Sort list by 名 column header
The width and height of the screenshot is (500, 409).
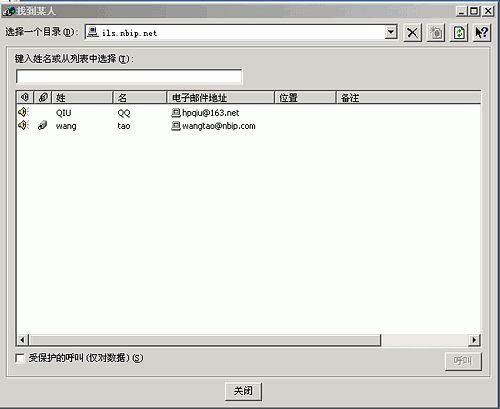[x=140, y=97]
